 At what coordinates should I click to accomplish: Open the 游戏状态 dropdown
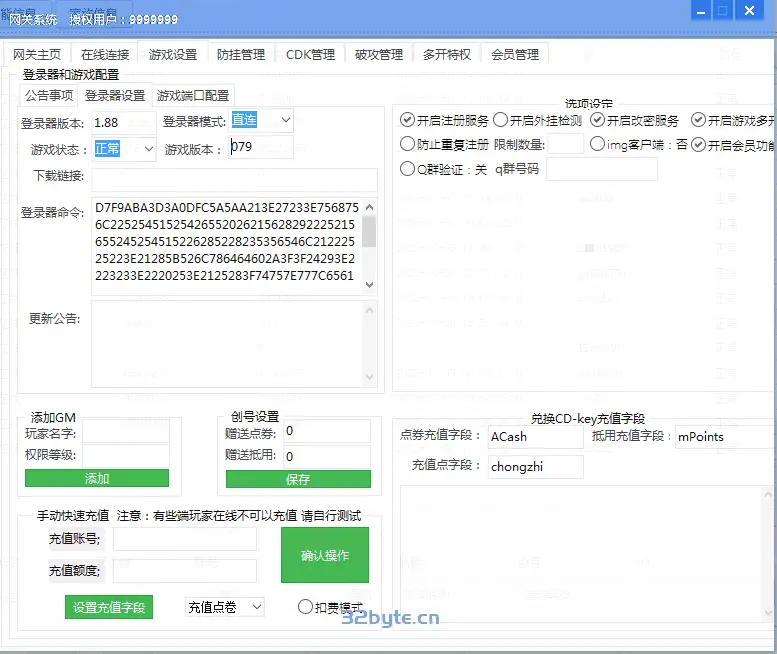pyautogui.click(x=148, y=149)
